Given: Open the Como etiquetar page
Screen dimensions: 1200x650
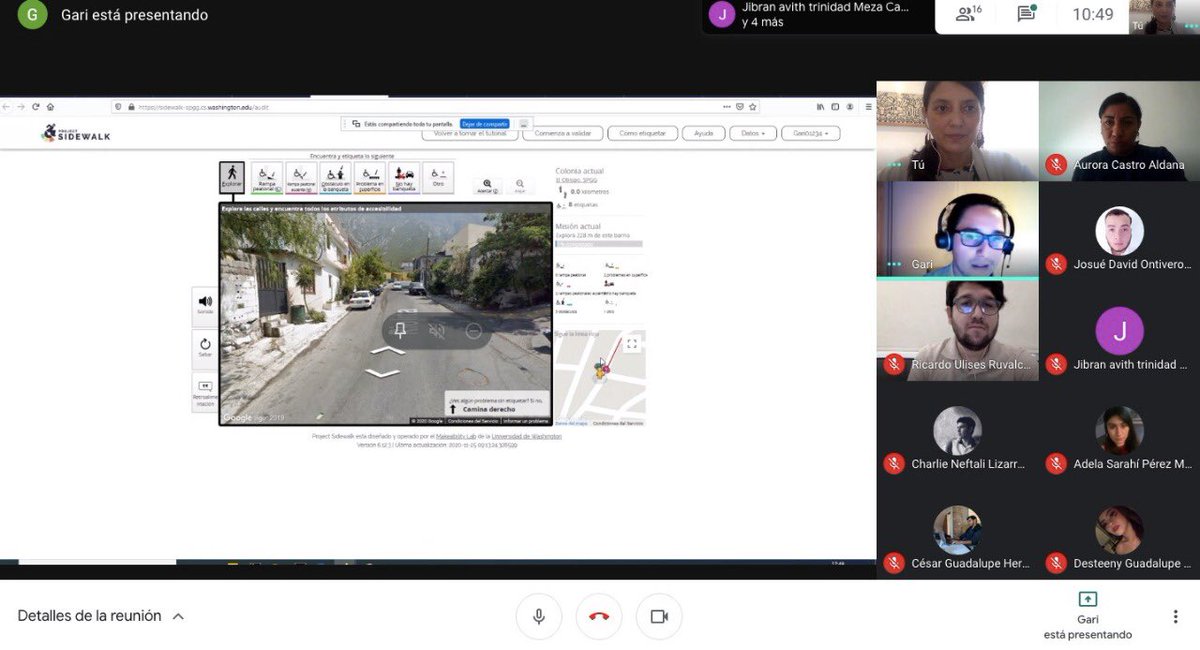Looking at the screenshot, I should click(x=643, y=133).
